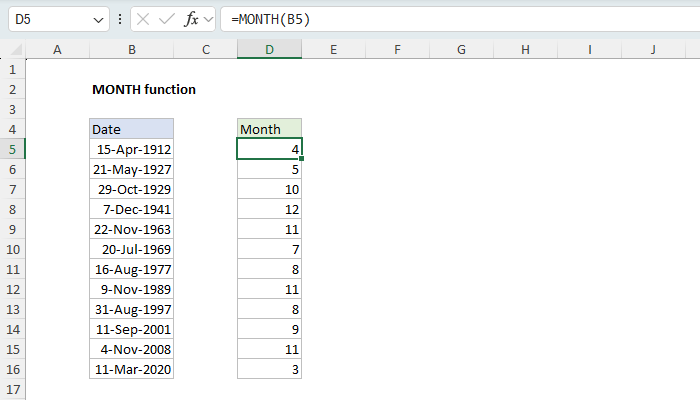Screen dimensions: 700x400
Task: Click cell containing 20-Jul-1969
Action: (x=131, y=249)
